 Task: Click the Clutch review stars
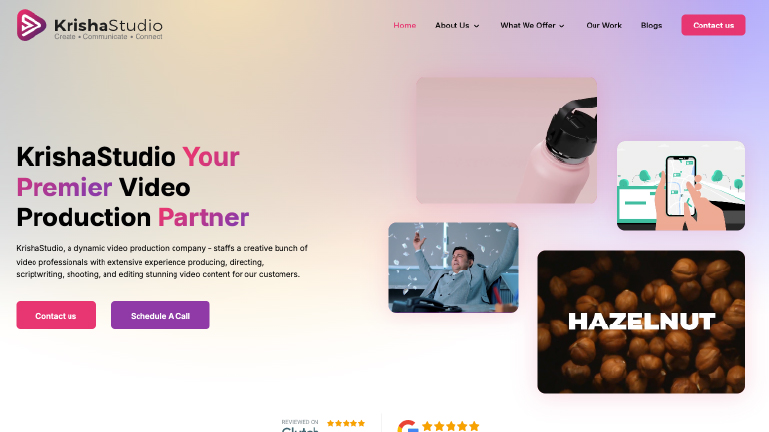[x=346, y=423]
